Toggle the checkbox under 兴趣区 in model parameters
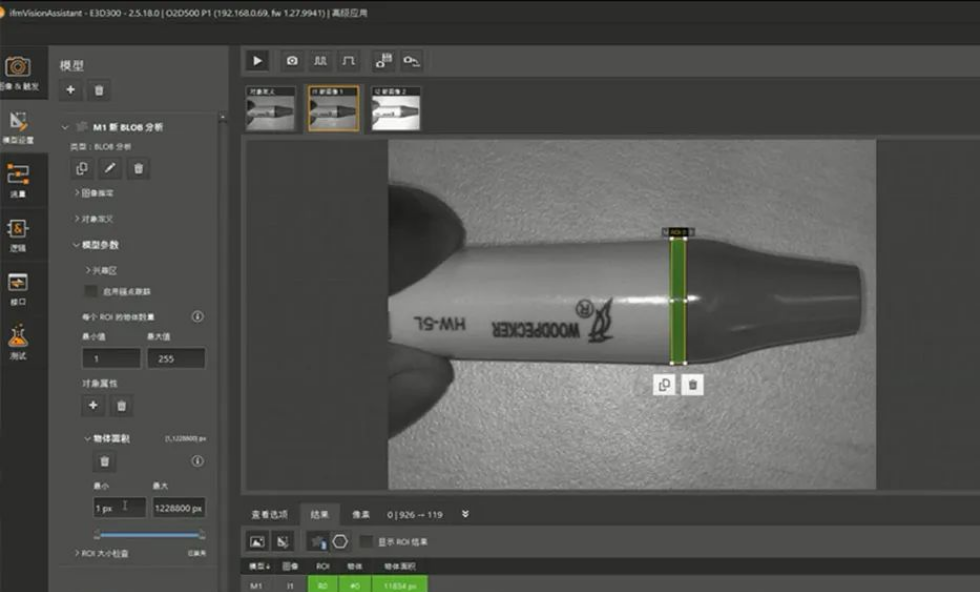Screen dimensions: 980x592 [x=91, y=291]
